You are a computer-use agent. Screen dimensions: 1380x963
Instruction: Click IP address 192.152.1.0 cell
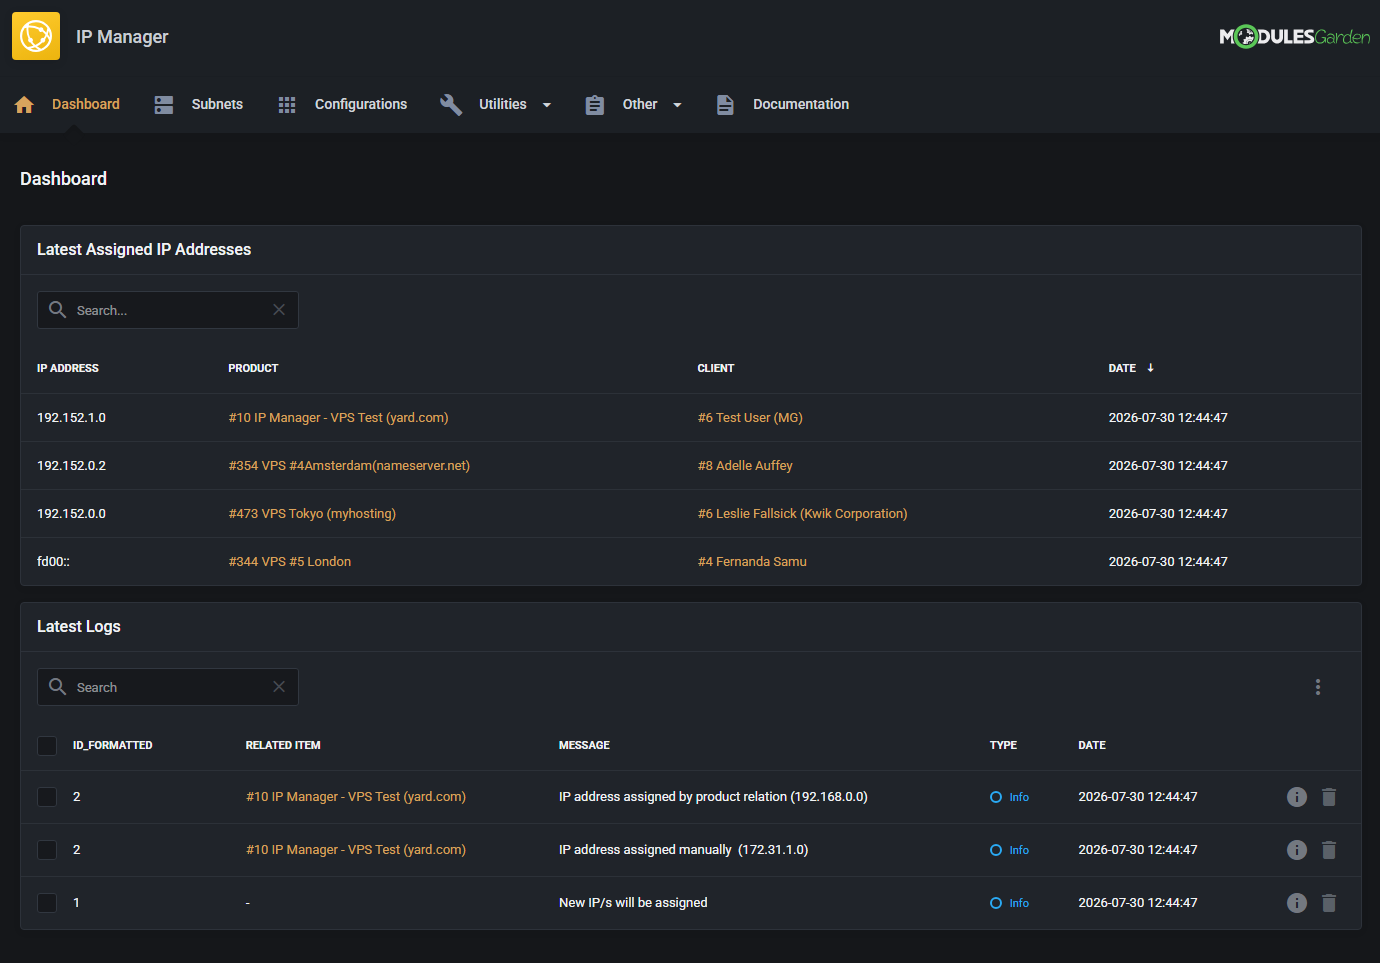point(71,418)
